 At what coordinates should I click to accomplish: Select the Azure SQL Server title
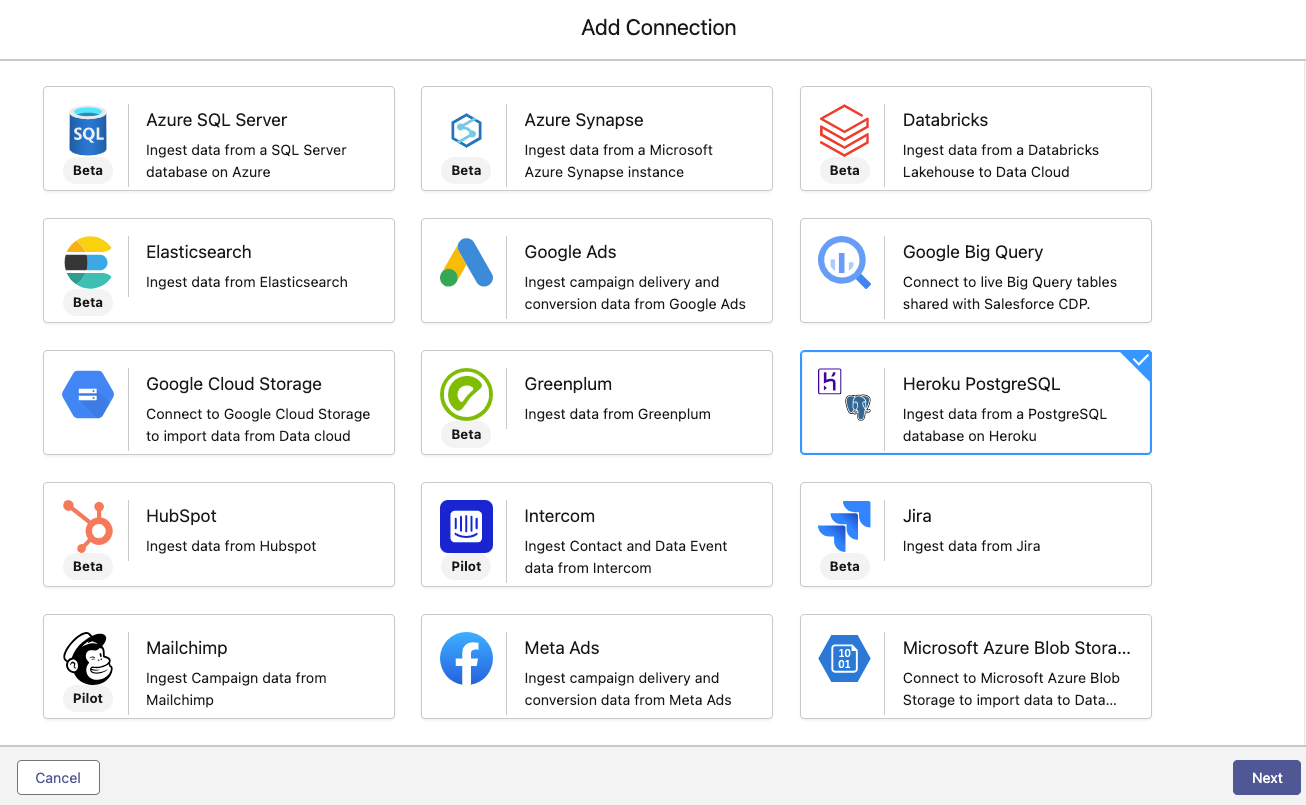(x=216, y=120)
